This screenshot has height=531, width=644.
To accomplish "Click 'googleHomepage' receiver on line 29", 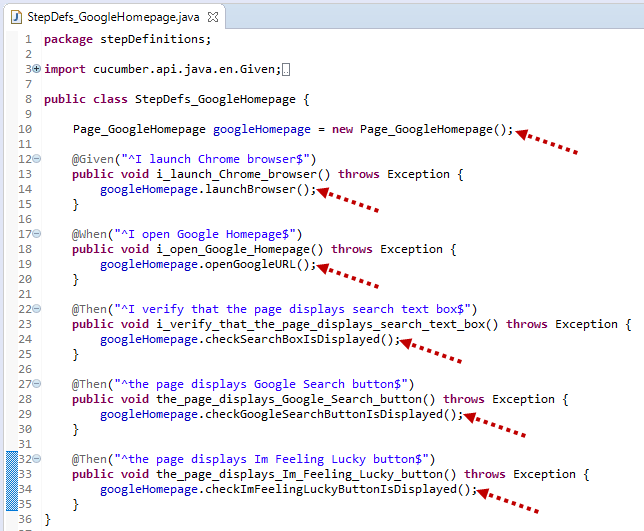I will [x=149, y=415].
